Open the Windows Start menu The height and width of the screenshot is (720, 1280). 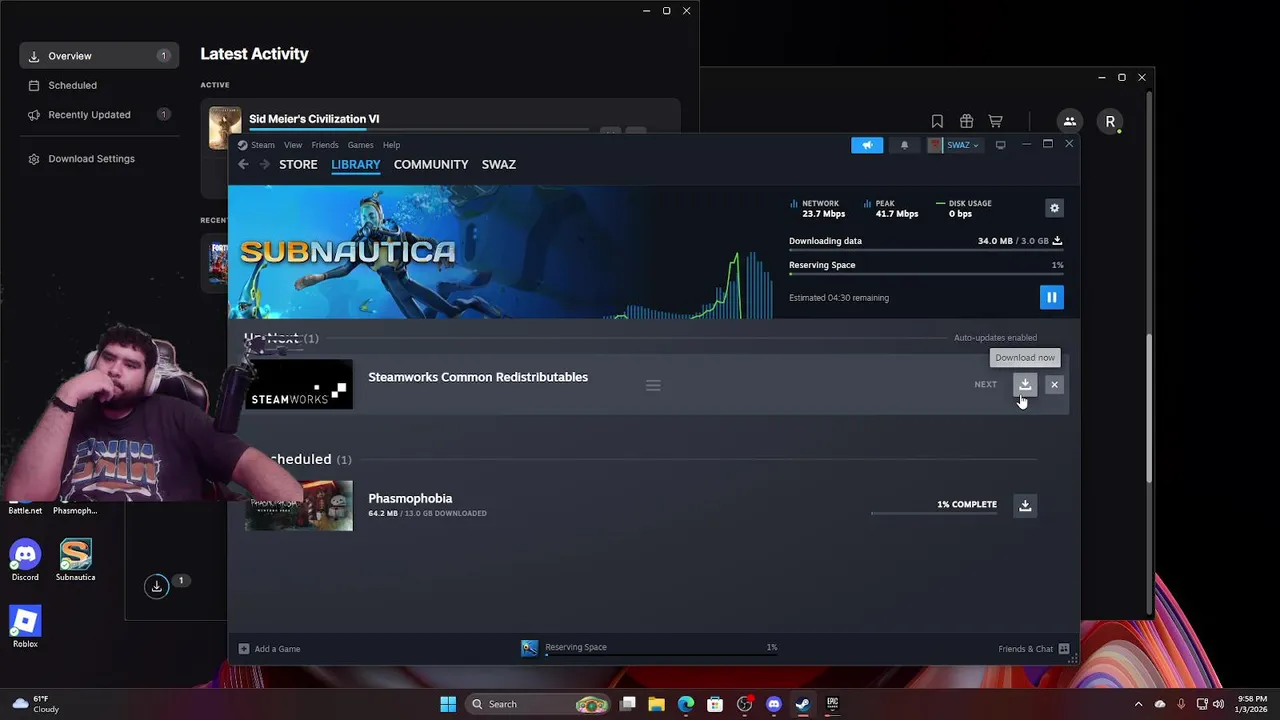pyautogui.click(x=448, y=704)
